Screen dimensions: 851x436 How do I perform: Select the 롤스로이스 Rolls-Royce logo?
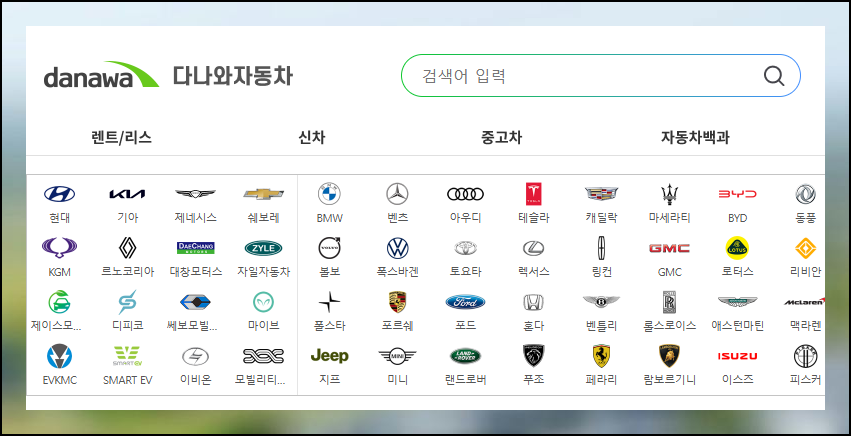[670, 302]
